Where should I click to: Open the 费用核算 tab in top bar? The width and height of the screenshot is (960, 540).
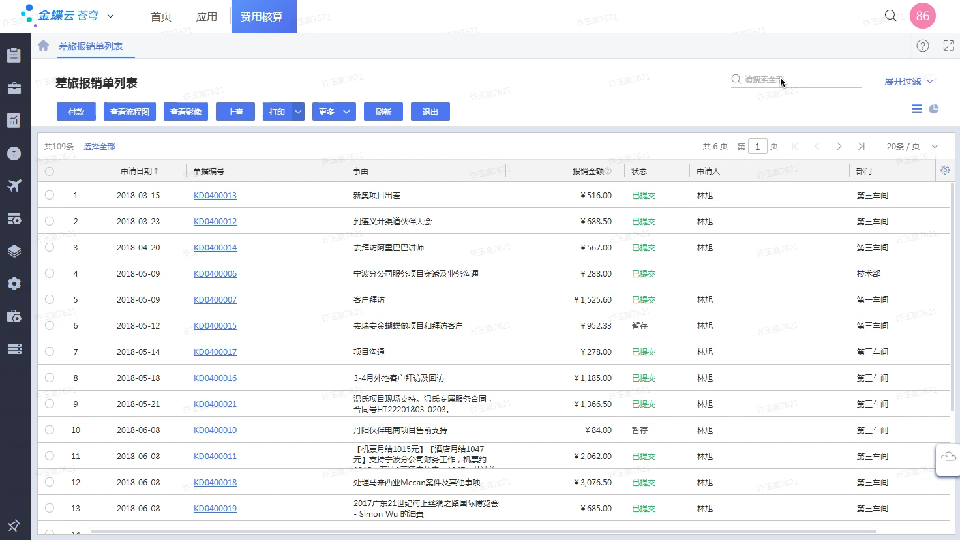coord(264,17)
